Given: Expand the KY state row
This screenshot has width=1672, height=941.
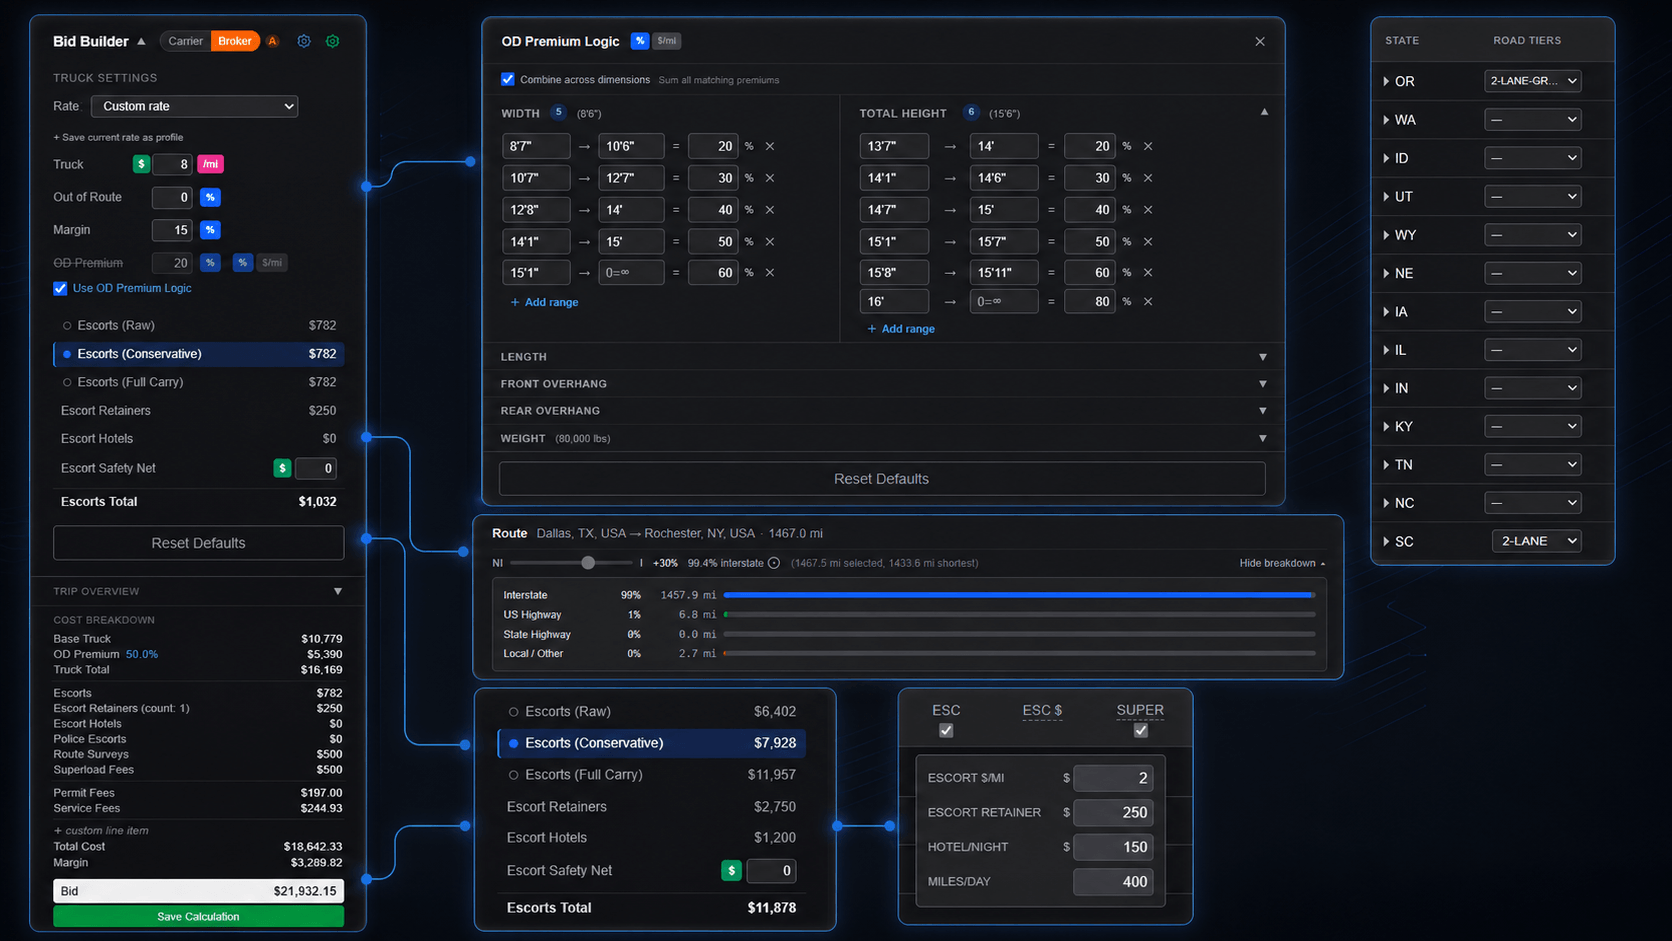Looking at the screenshot, I should pyautogui.click(x=1386, y=426).
